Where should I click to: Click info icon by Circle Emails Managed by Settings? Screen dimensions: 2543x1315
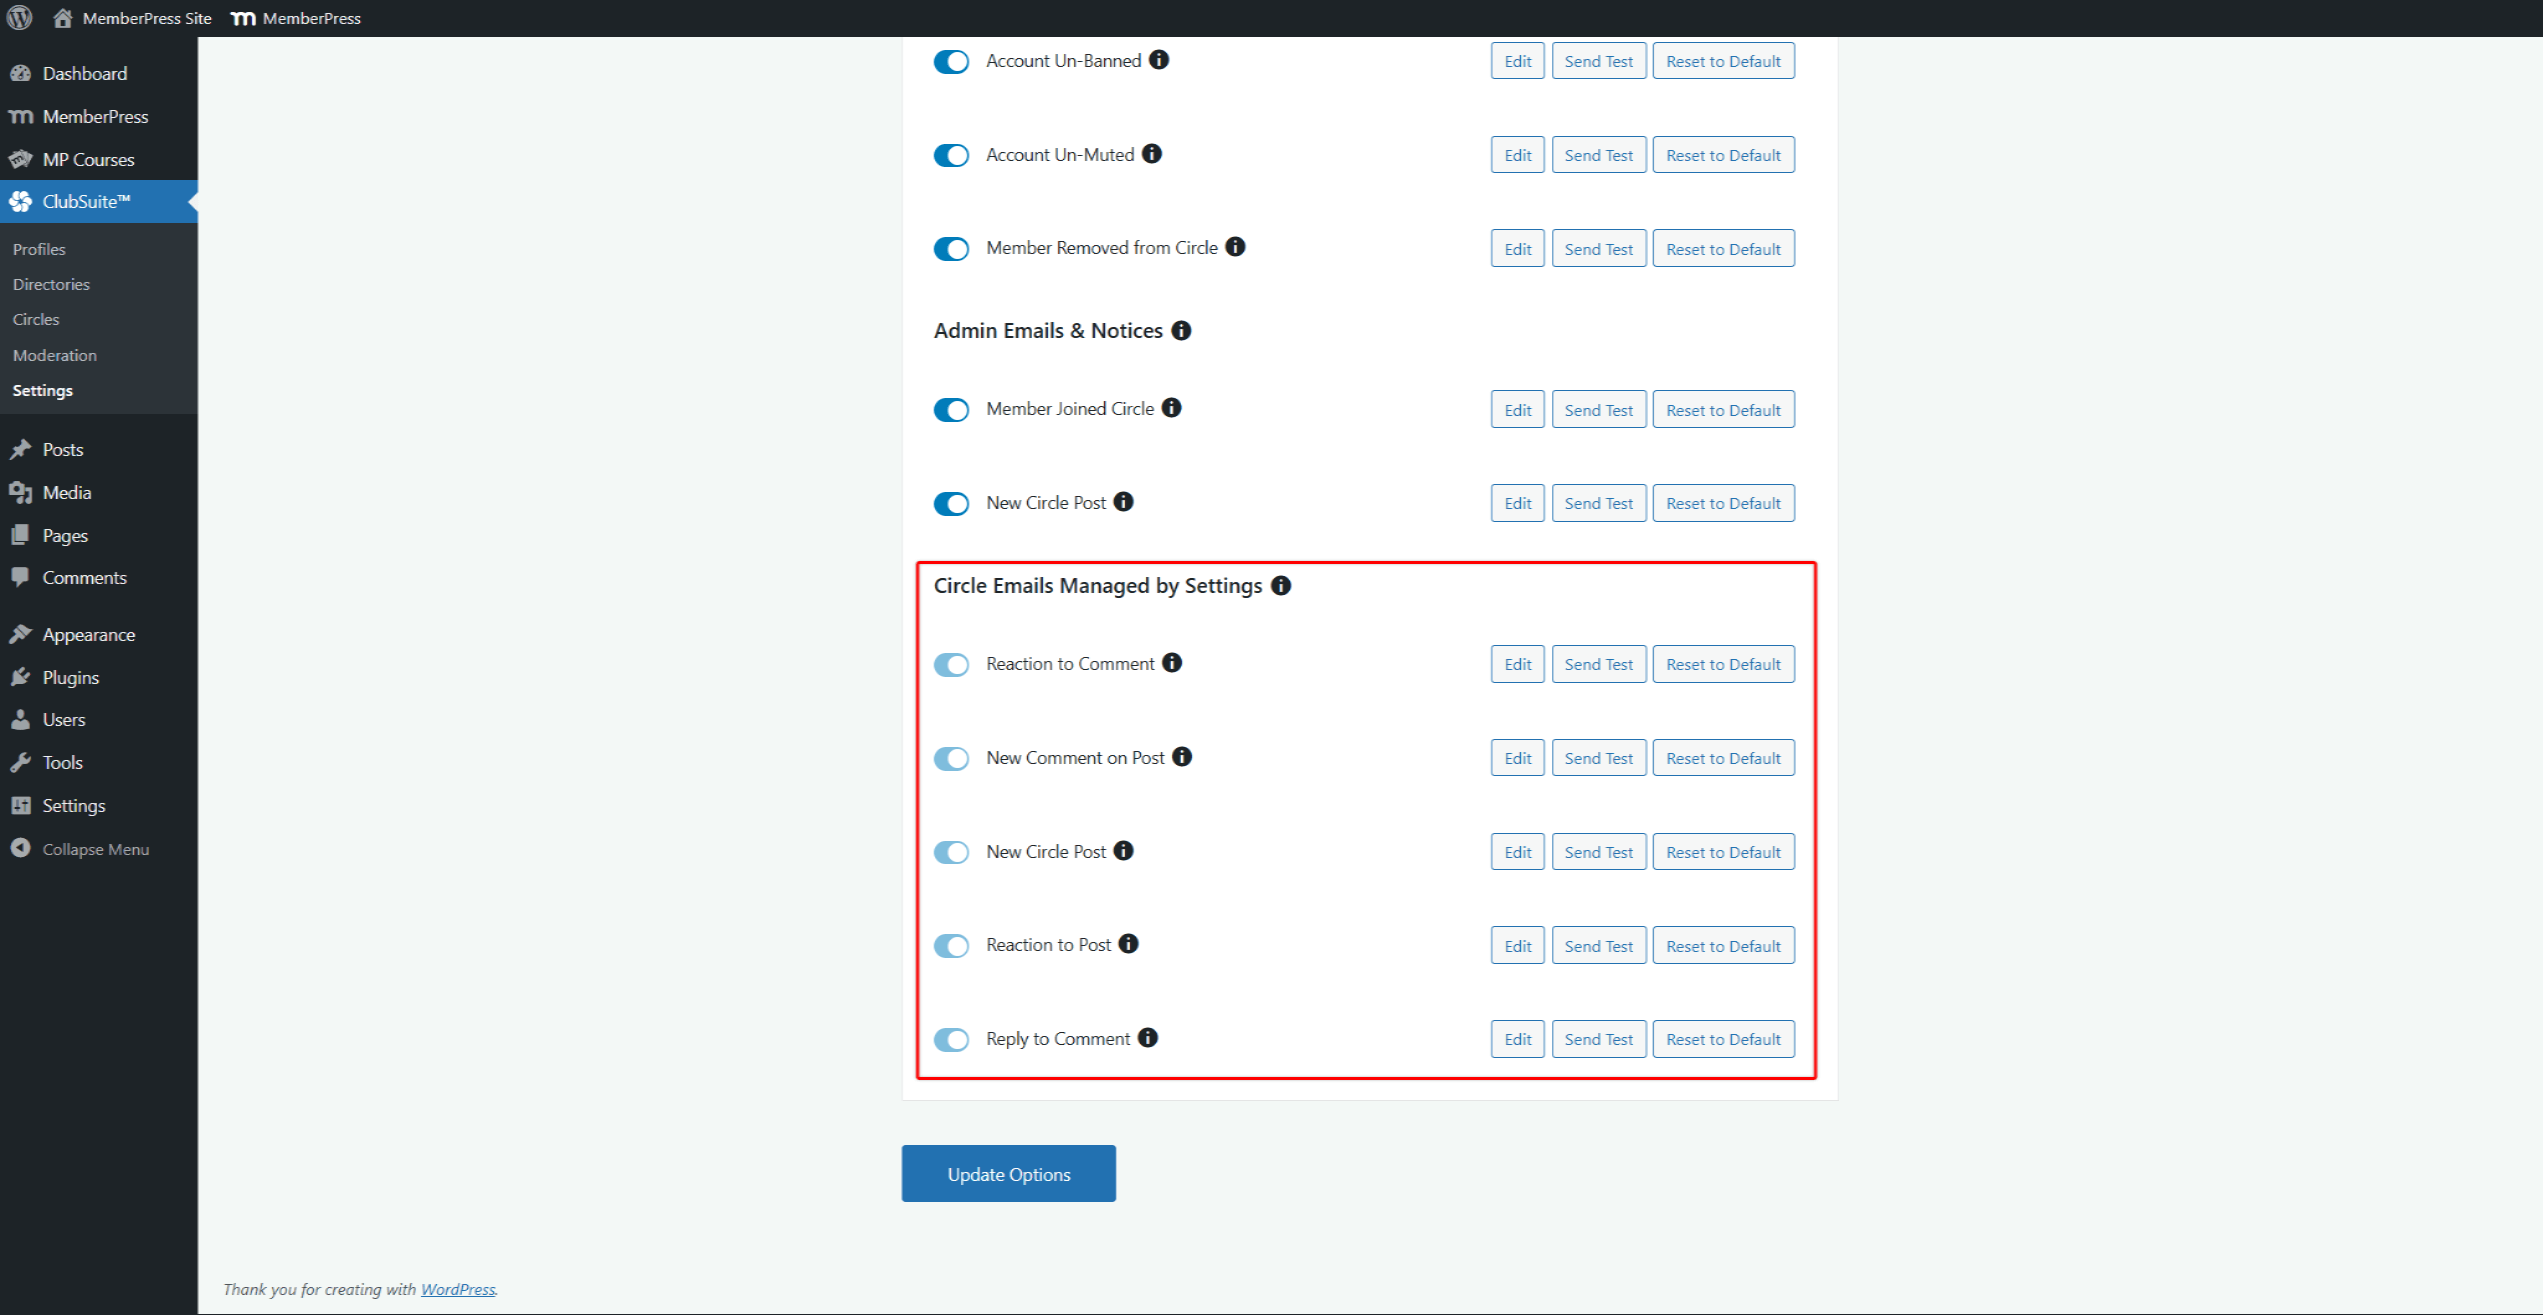(x=1280, y=586)
